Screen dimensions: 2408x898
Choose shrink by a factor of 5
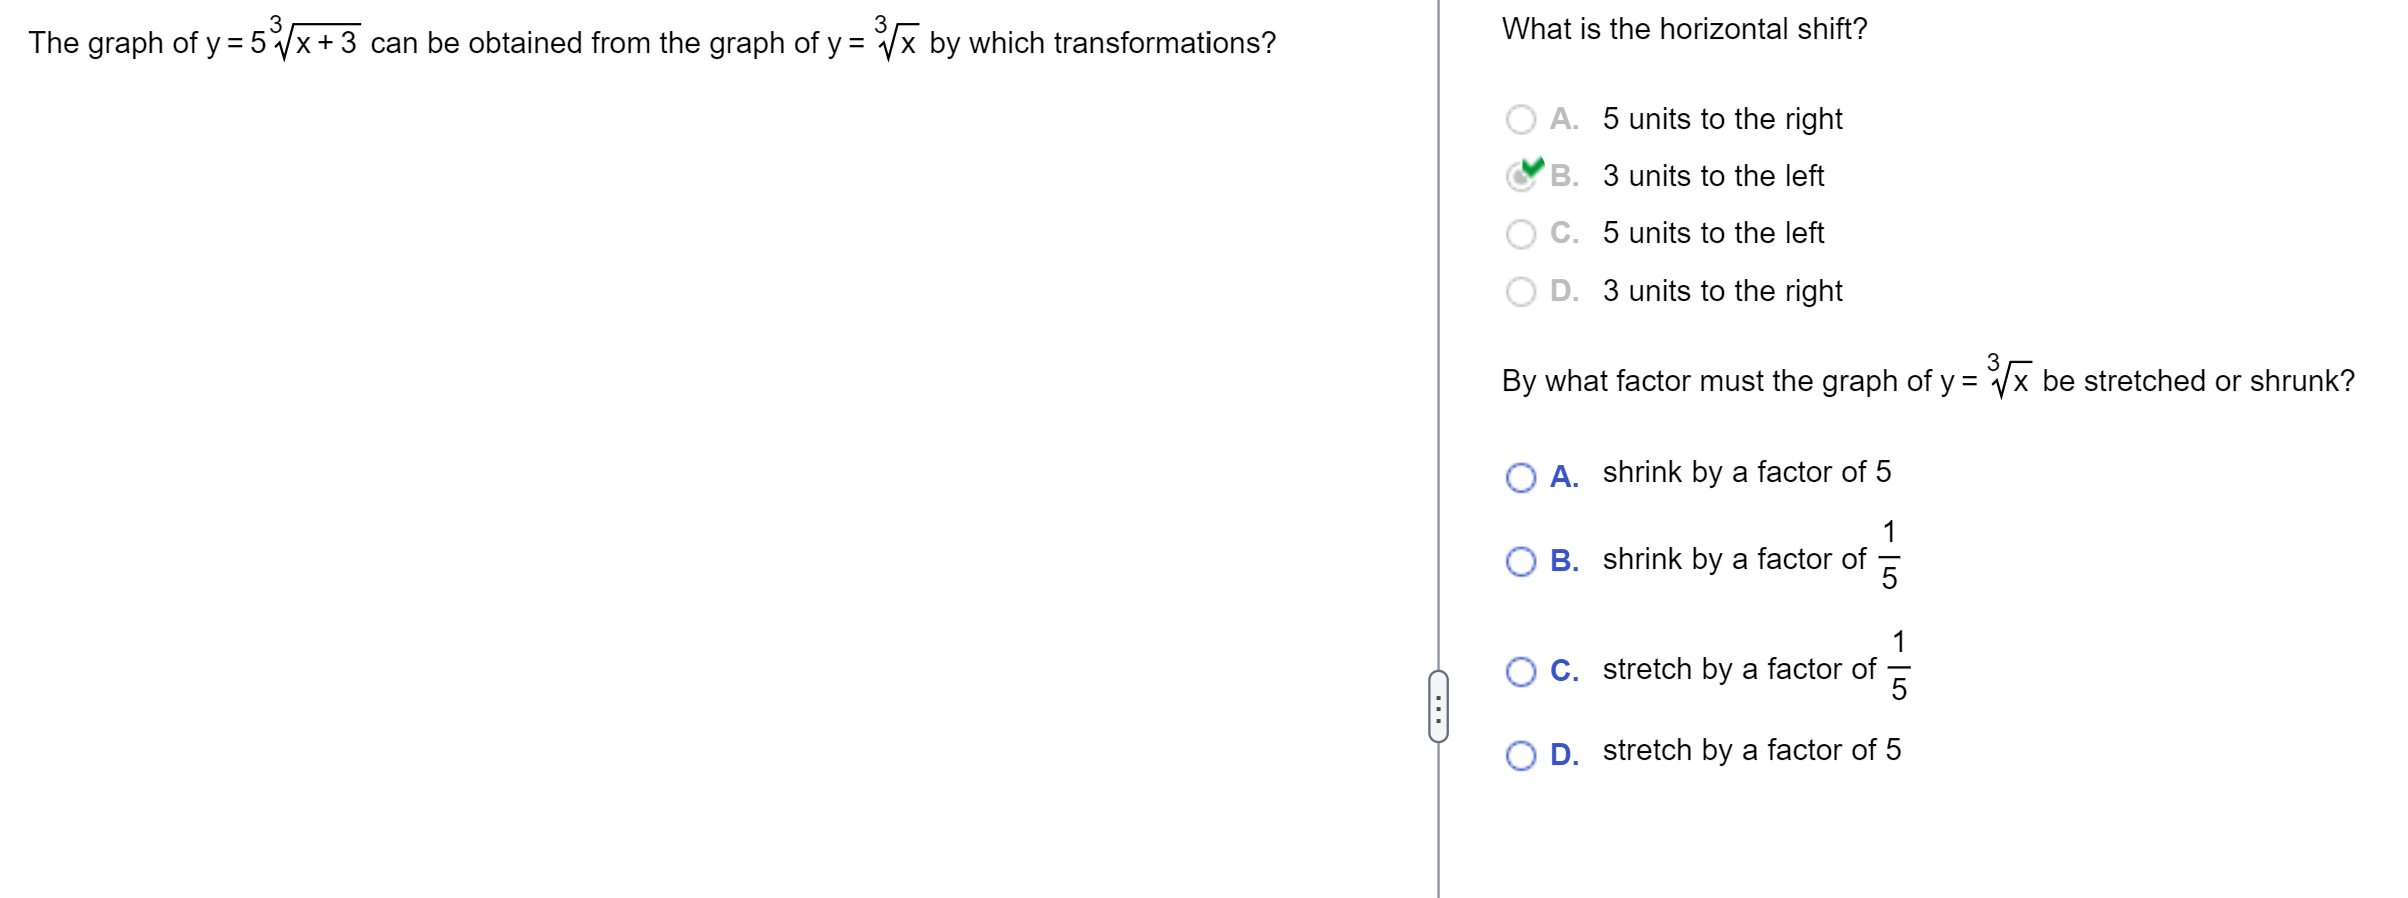(1520, 477)
